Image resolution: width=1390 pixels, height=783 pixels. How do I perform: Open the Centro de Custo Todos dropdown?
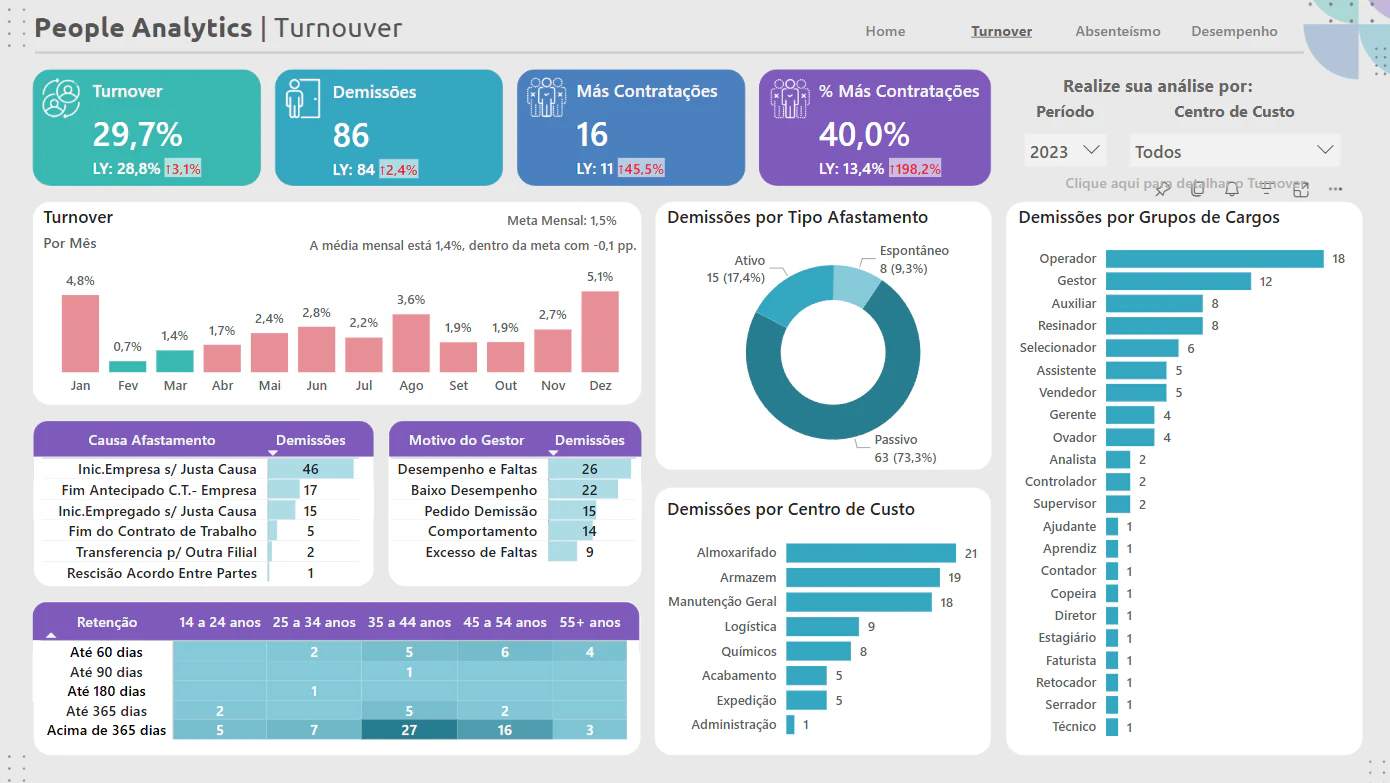coord(1235,151)
